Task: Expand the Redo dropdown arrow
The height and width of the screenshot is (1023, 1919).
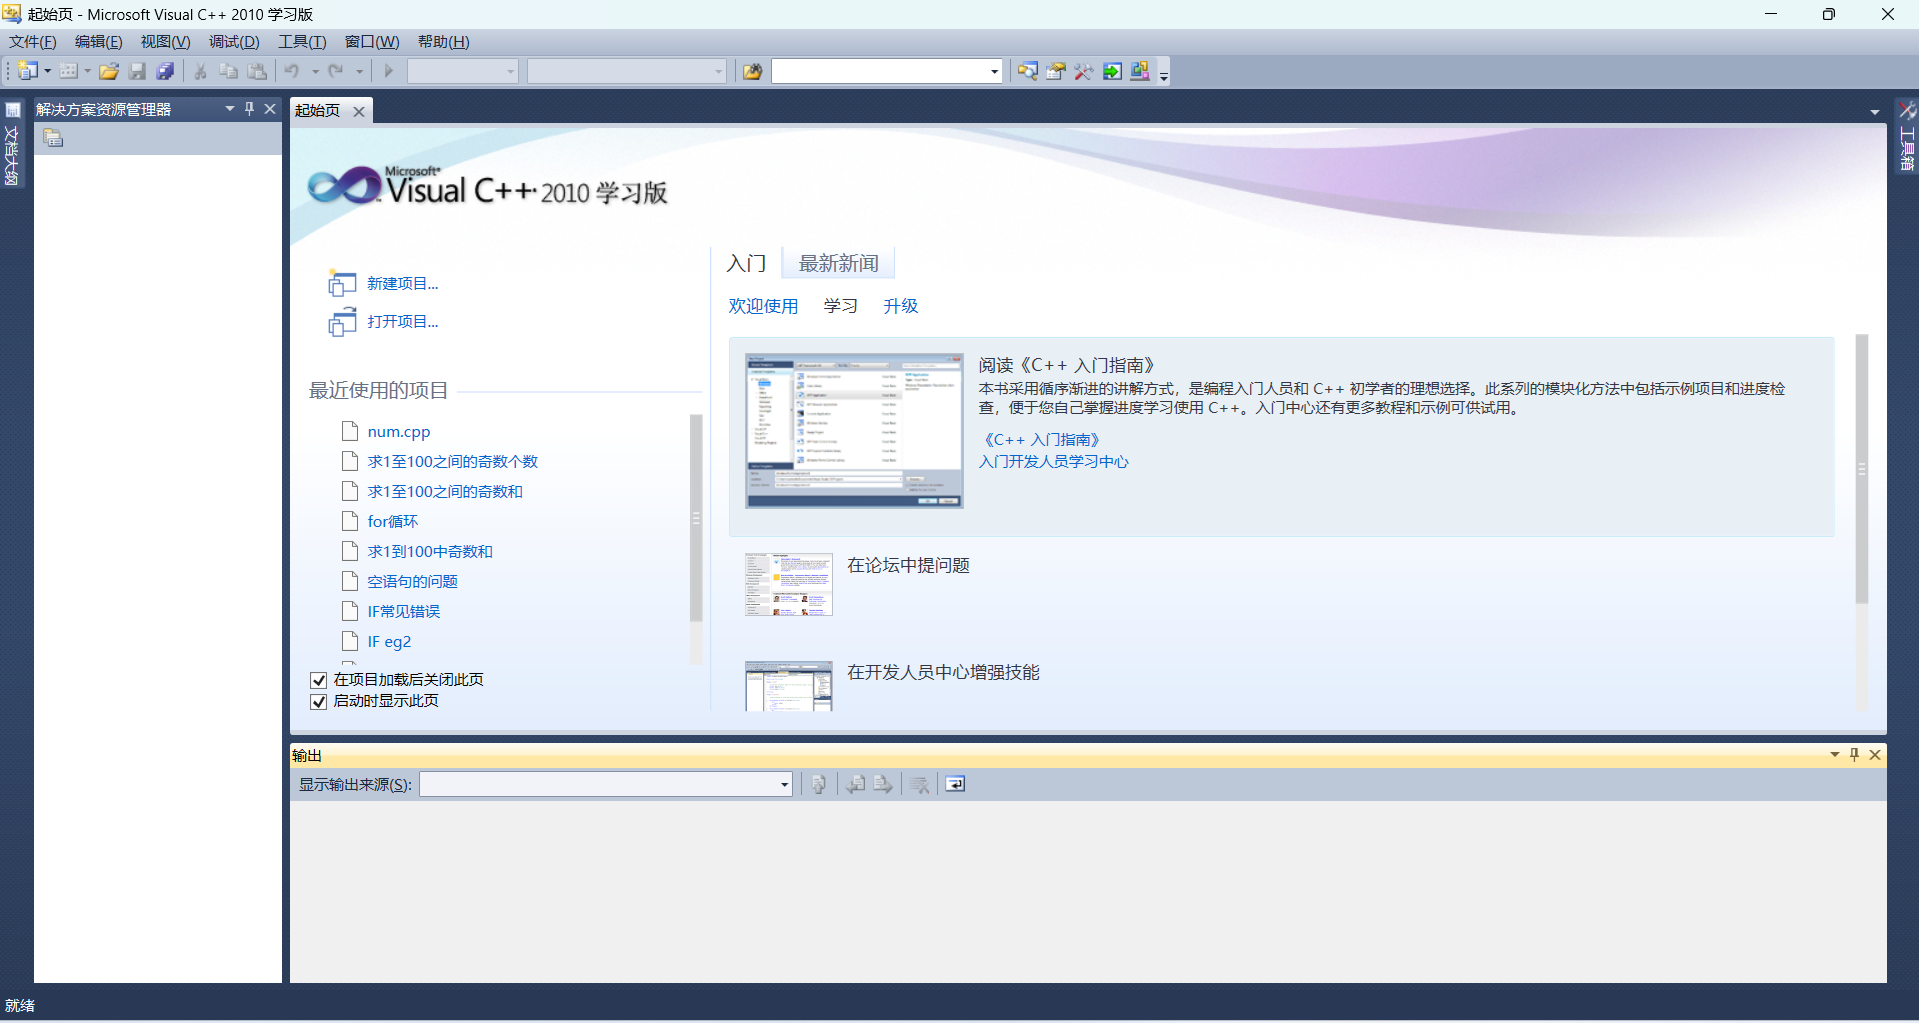Action: (357, 70)
